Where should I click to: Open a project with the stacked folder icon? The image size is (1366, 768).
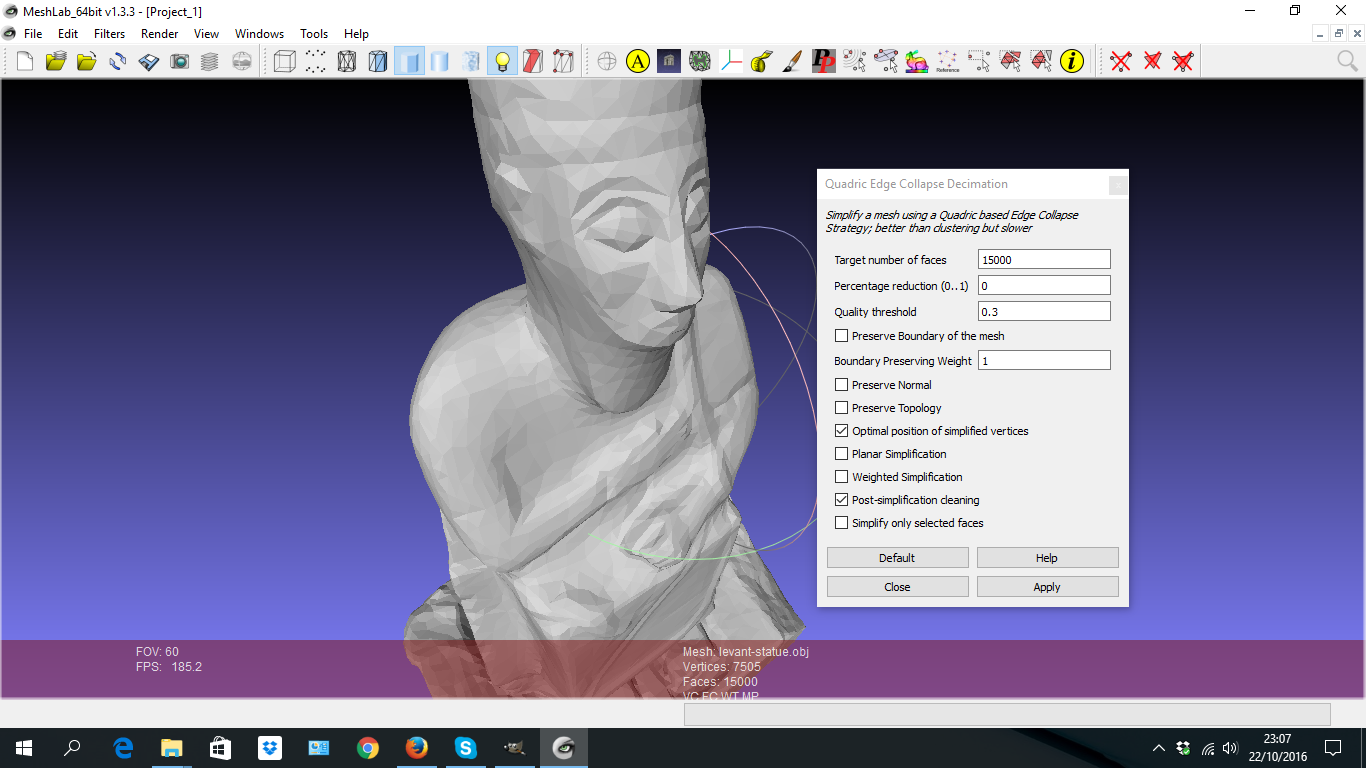coord(55,62)
